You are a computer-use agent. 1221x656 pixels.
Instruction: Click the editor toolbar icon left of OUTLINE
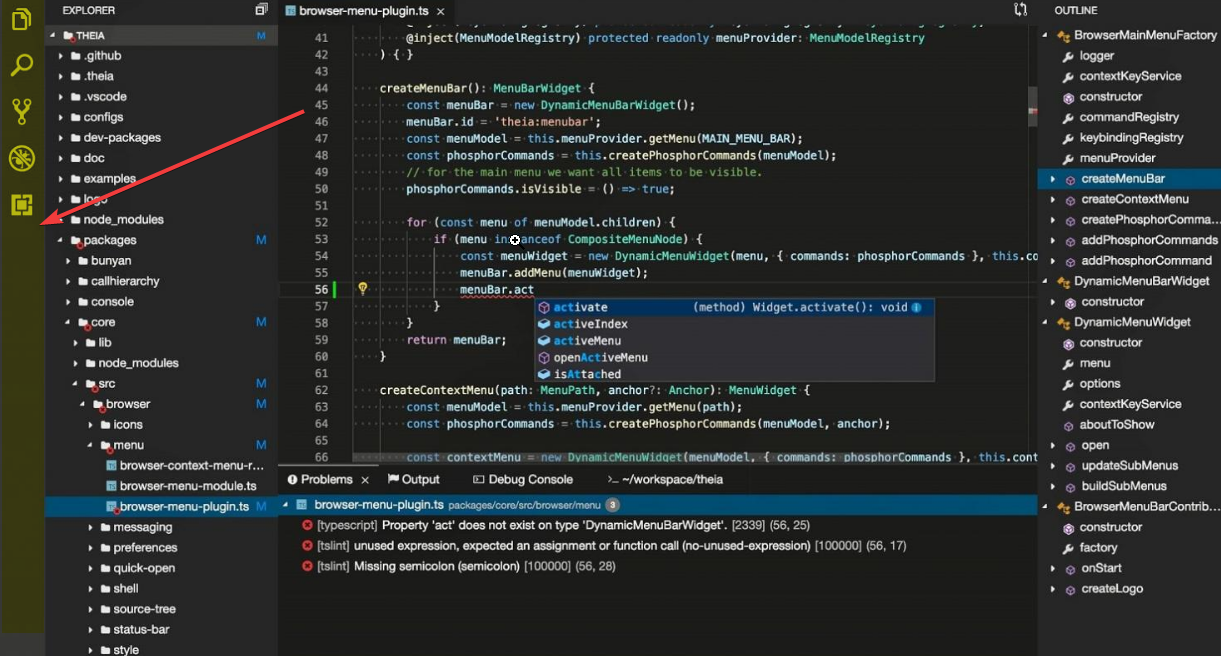[1020, 10]
